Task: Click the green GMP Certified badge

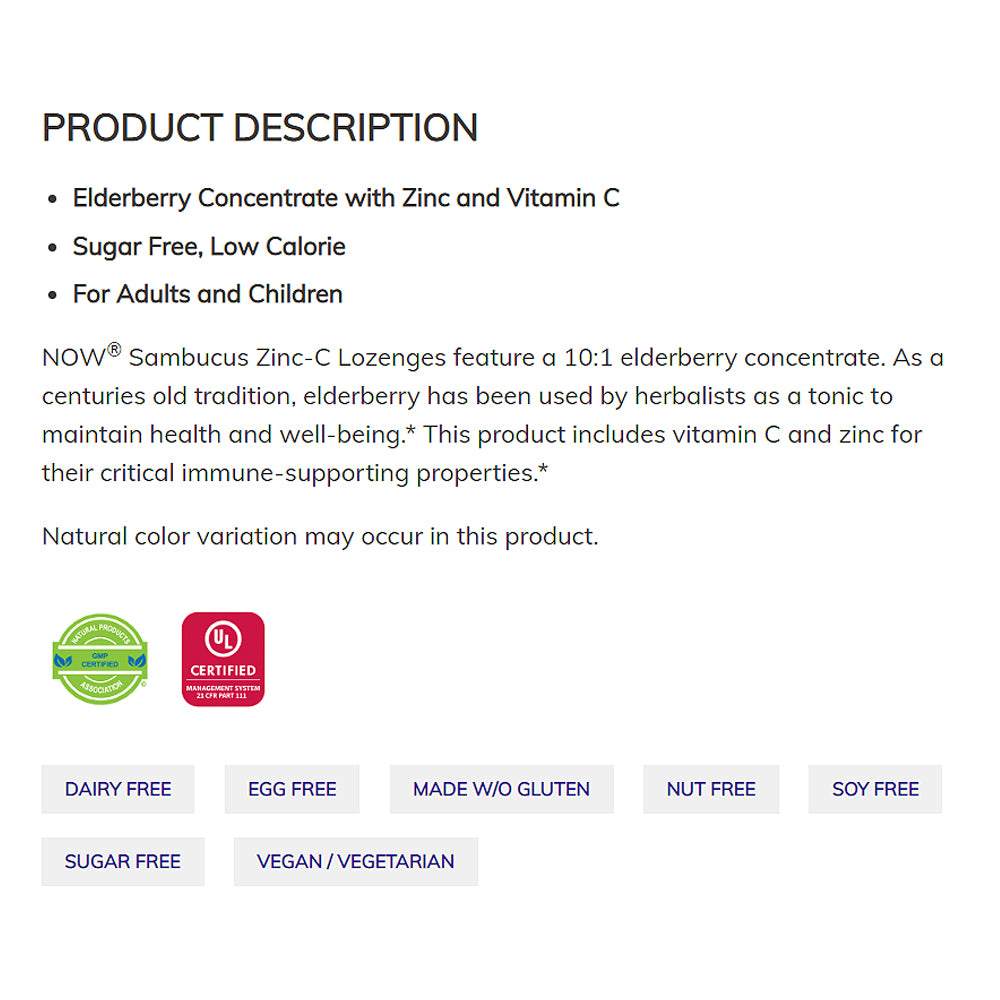Action: (100, 659)
